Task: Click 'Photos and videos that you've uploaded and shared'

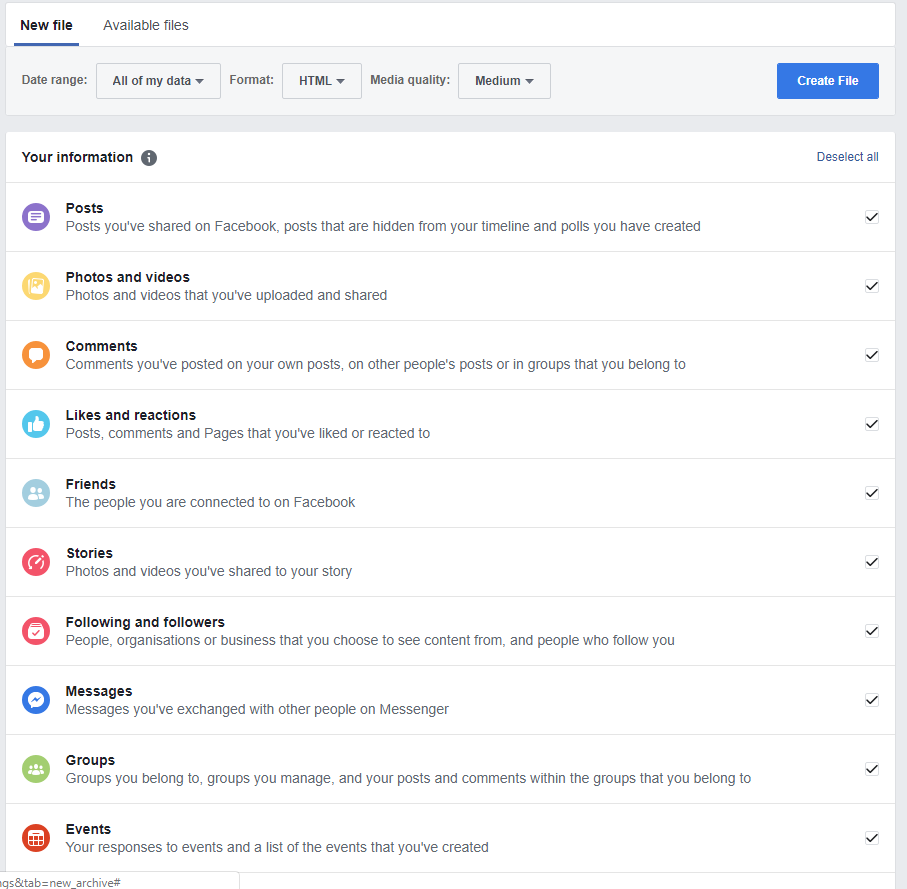Action: 226,295
